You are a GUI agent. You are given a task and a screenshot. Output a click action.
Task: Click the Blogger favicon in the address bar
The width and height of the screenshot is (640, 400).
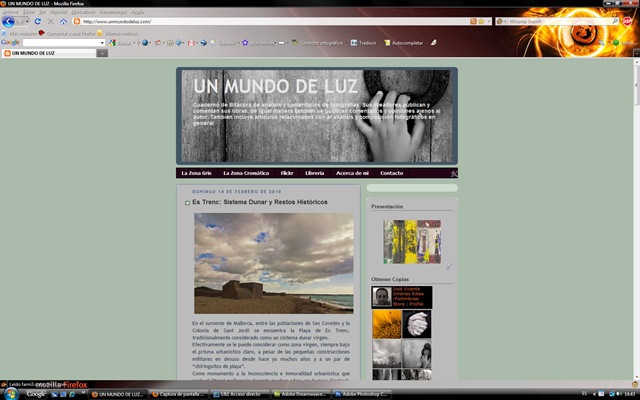click(x=76, y=21)
